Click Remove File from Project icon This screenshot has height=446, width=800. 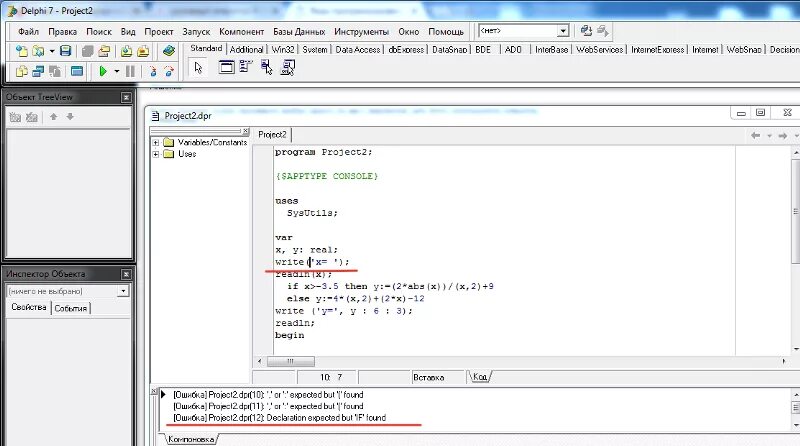pos(143,51)
